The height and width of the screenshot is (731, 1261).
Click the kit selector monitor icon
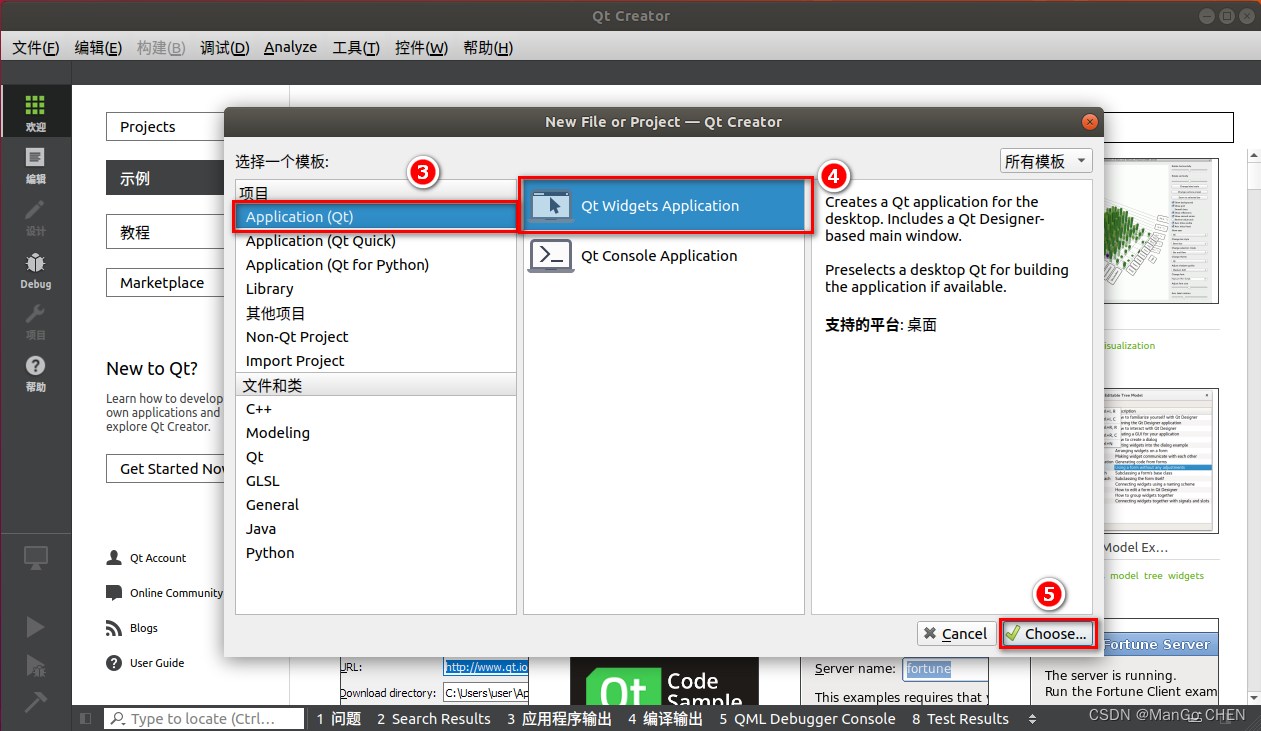click(35, 558)
